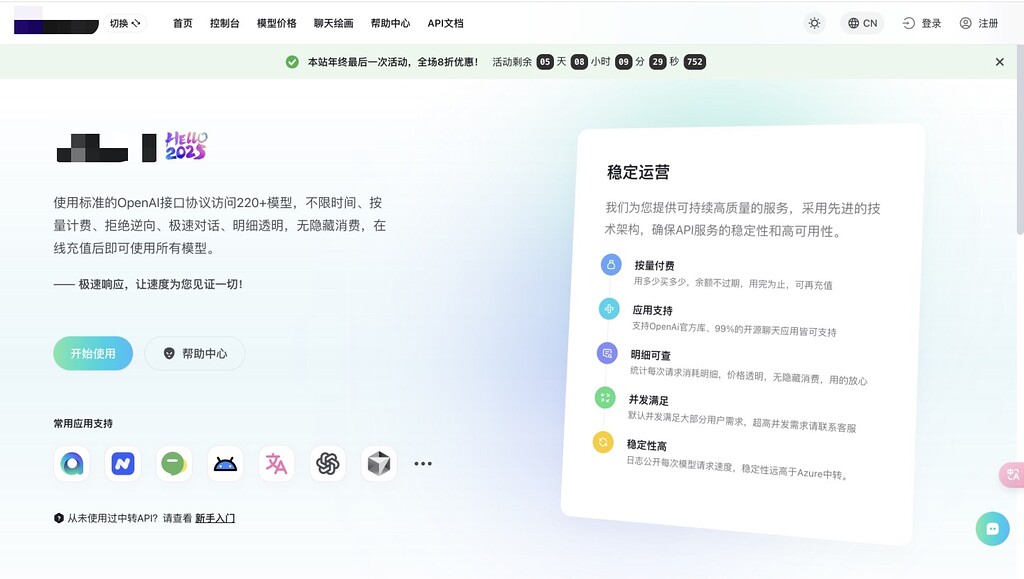Open 帮助中心 in top navigation

[391, 23]
